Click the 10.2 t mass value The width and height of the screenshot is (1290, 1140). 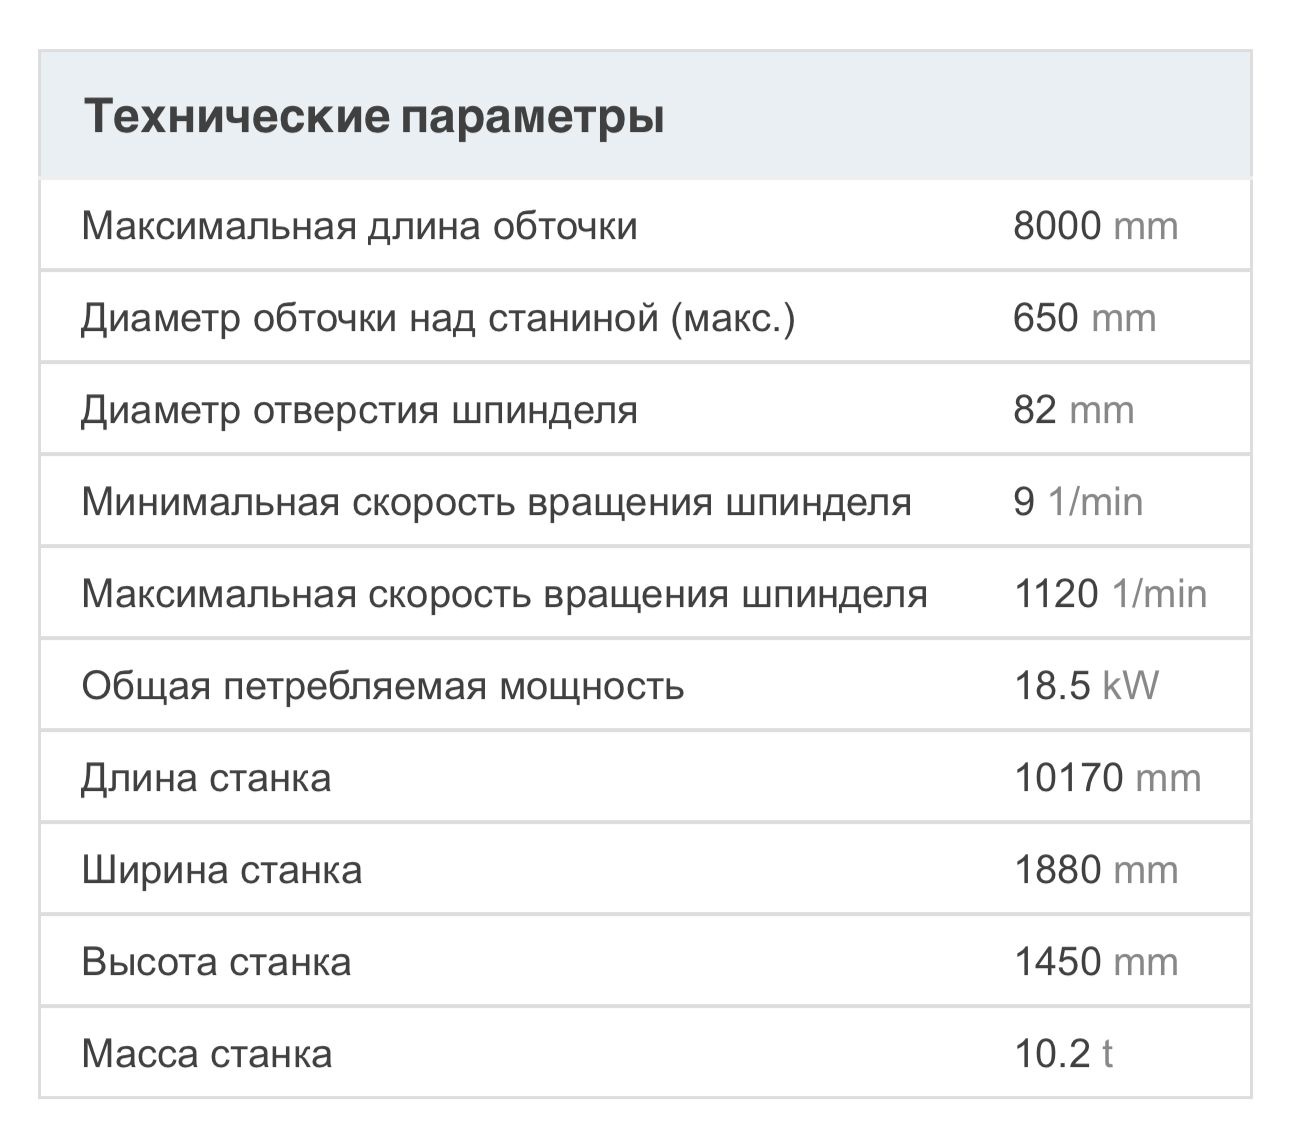(x=1063, y=1054)
